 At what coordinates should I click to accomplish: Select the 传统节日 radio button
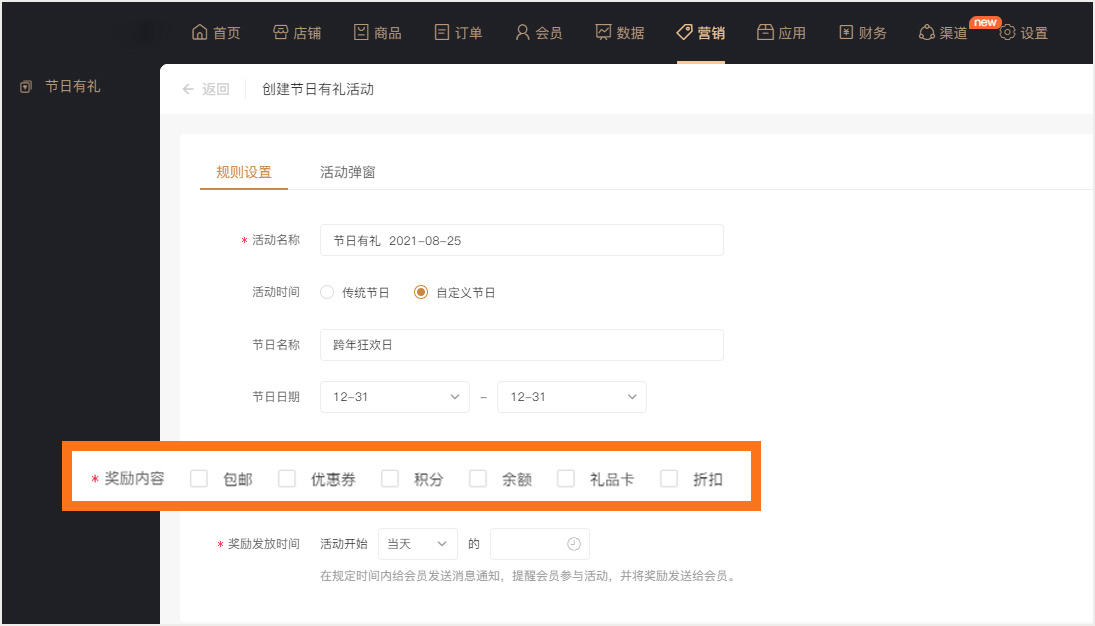(x=327, y=293)
